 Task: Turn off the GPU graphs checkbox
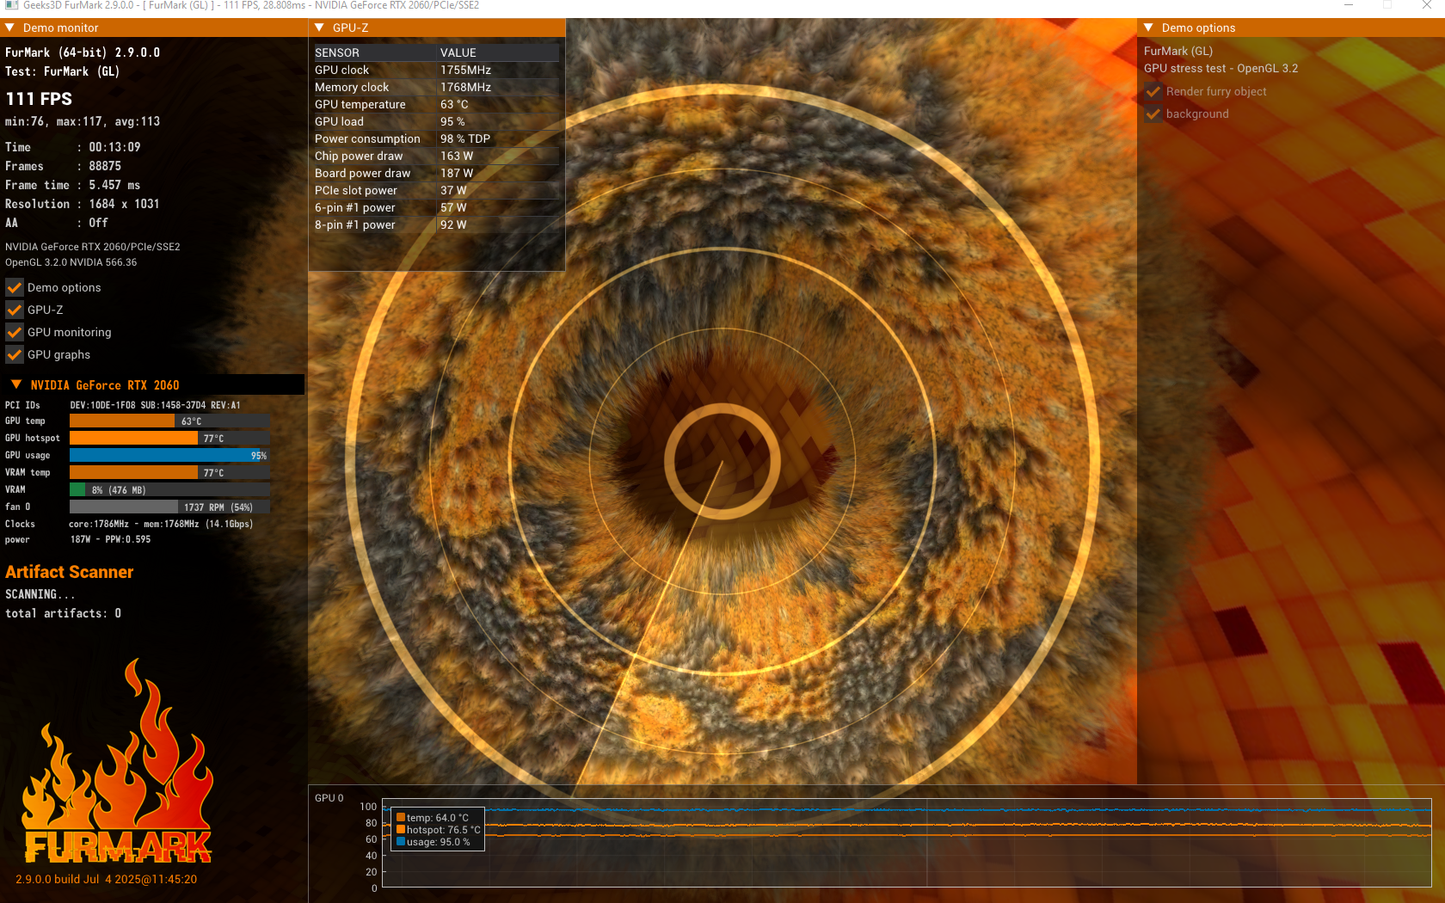coord(14,355)
